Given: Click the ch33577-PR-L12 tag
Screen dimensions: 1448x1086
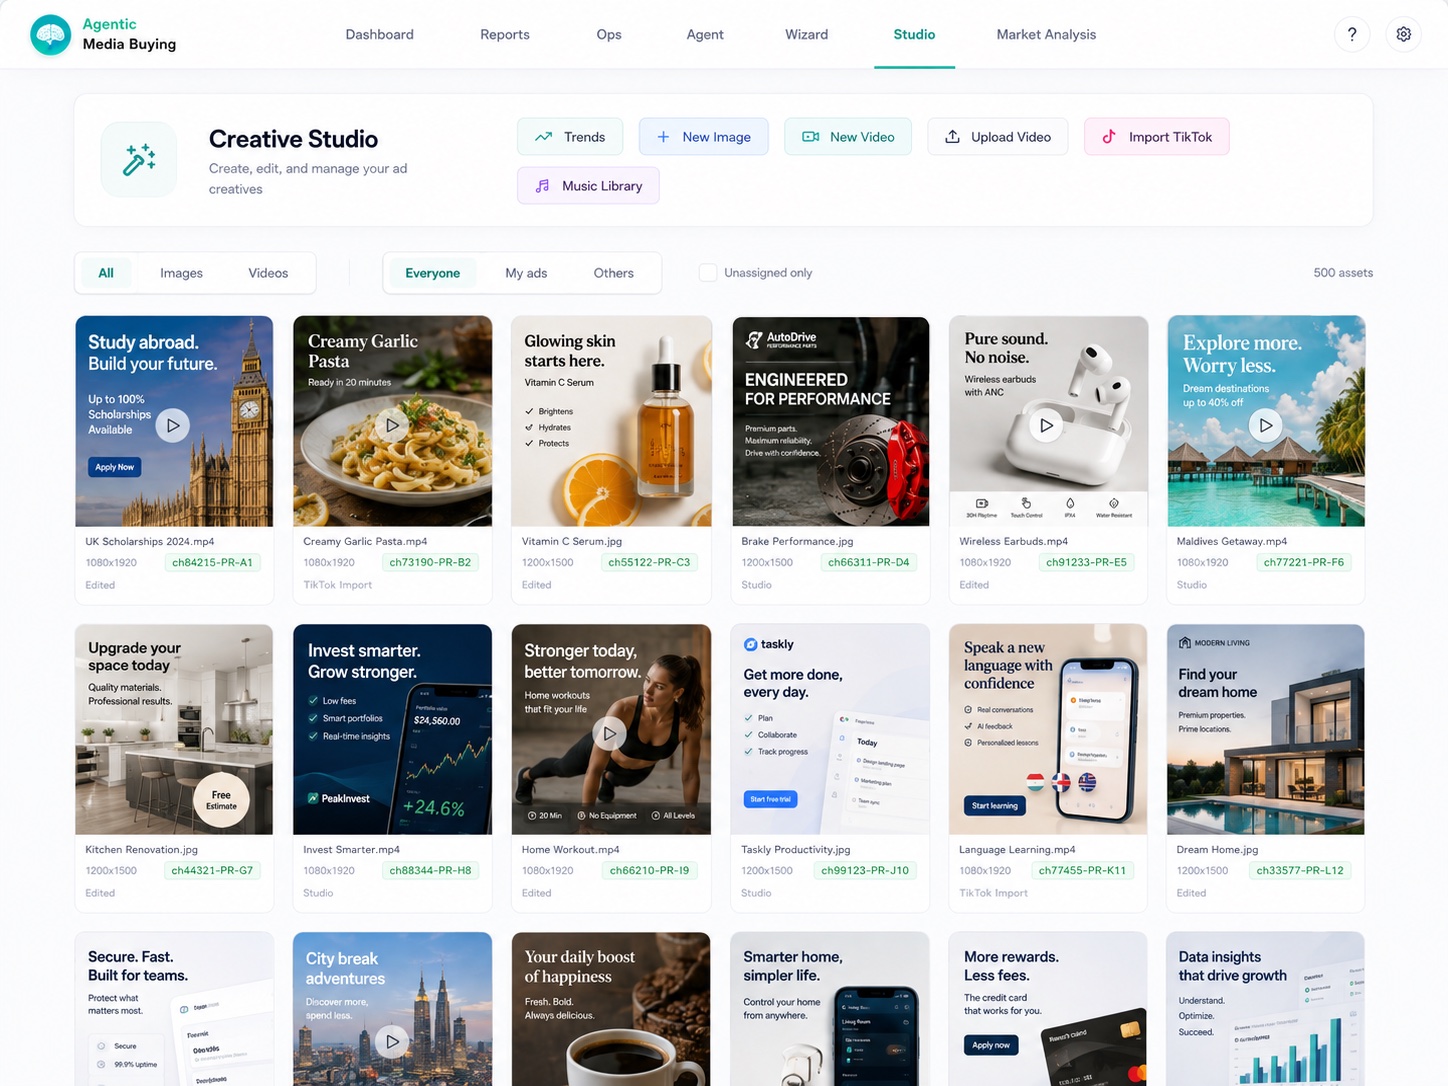Looking at the screenshot, I should [x=1300, y=871].
